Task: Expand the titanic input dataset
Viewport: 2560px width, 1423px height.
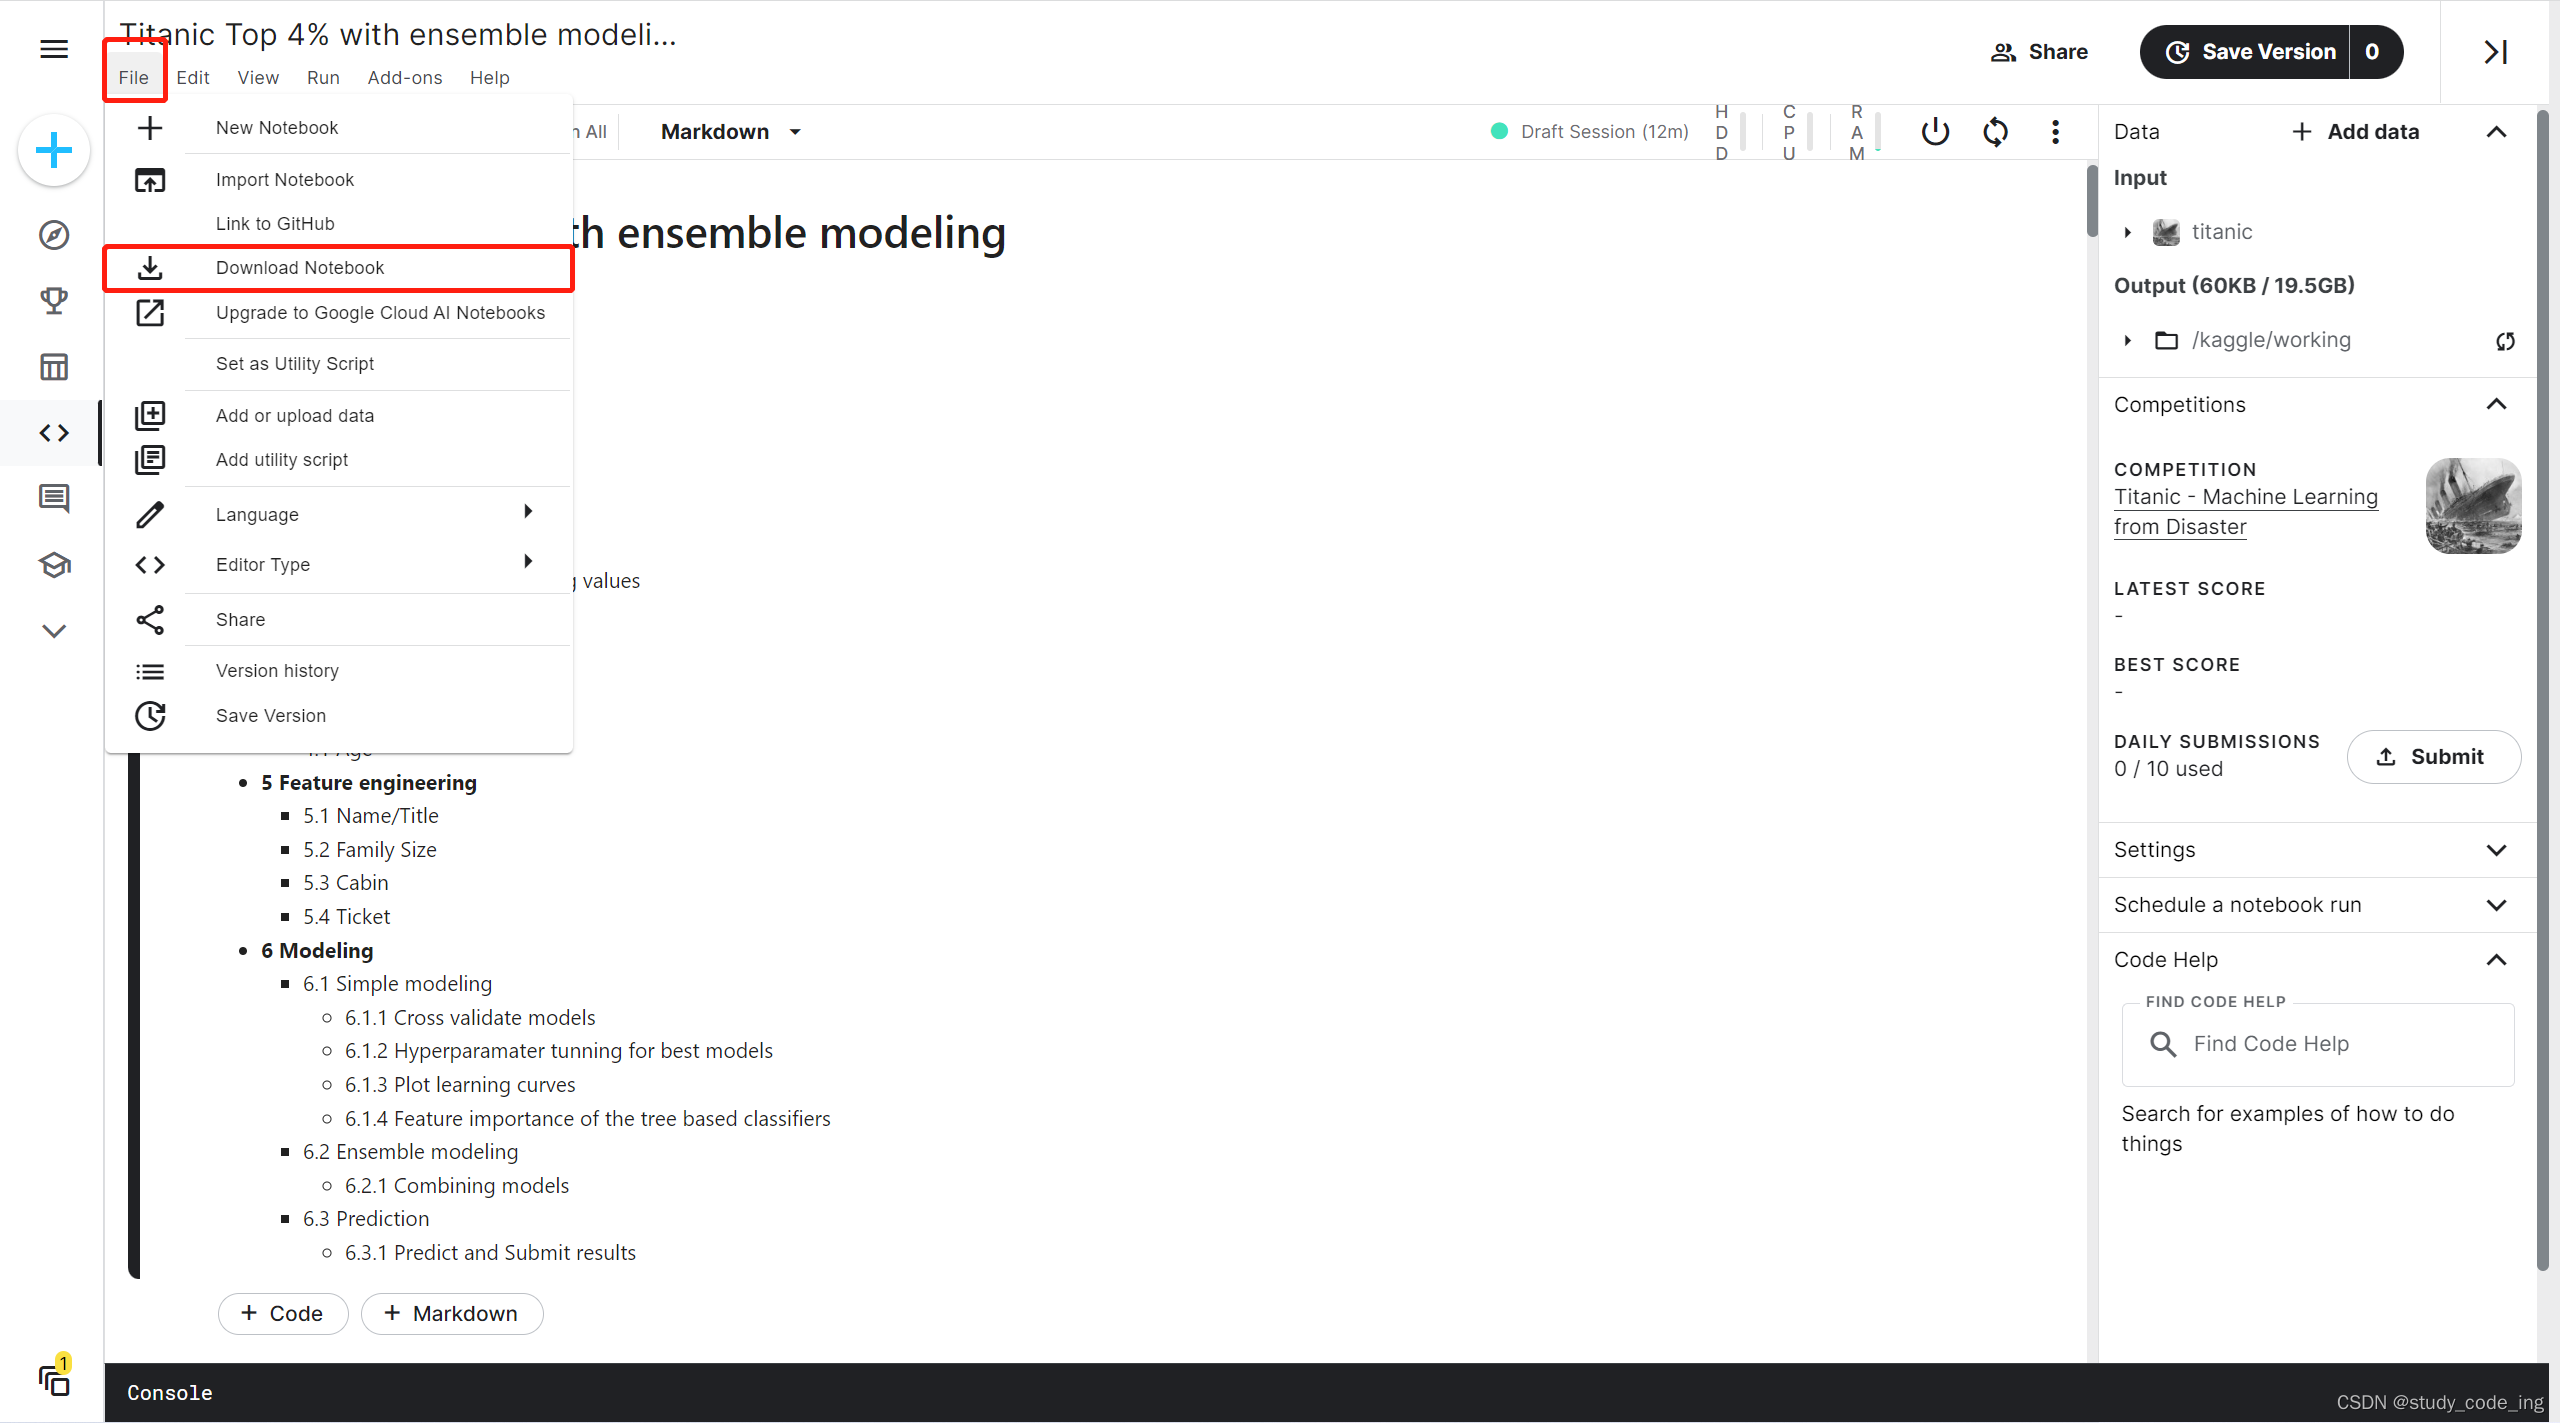Action: [2128, 233]
